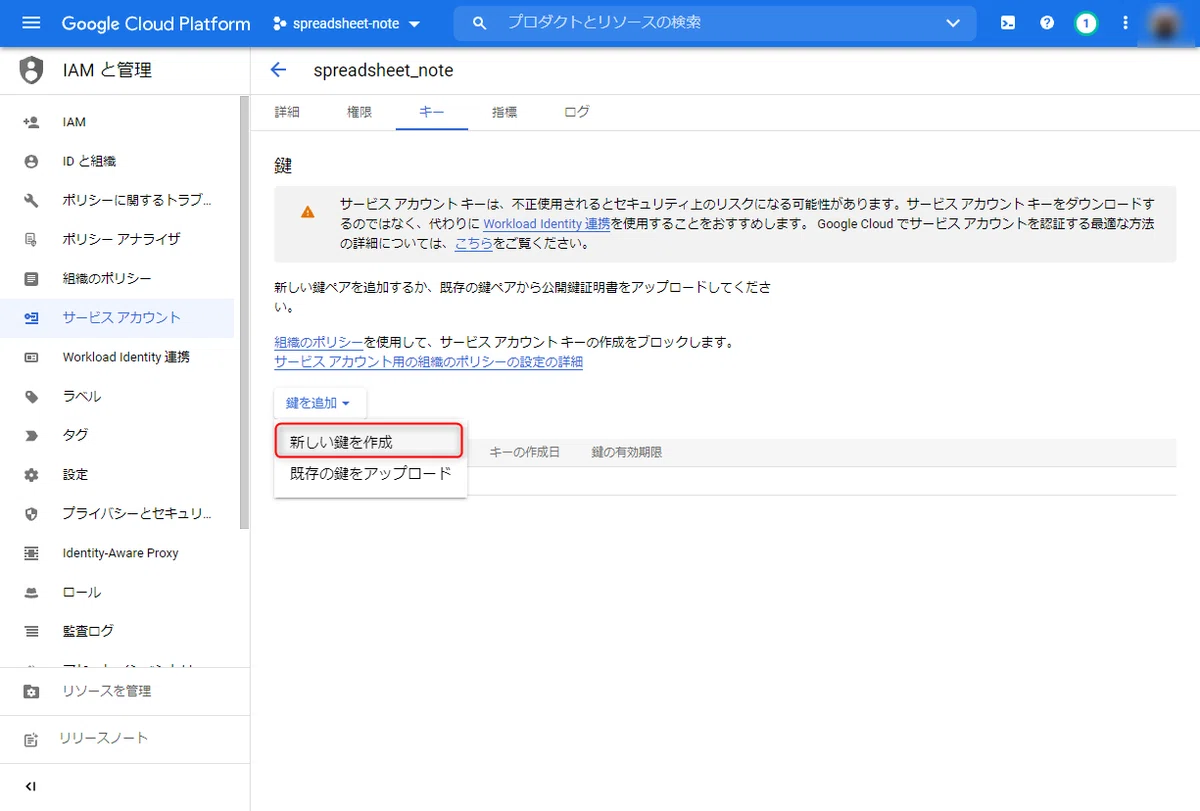Screen dimensions: 1200x811
Task: Open 組織のポリシー in the sidebar
Action: tap(107, 278)
